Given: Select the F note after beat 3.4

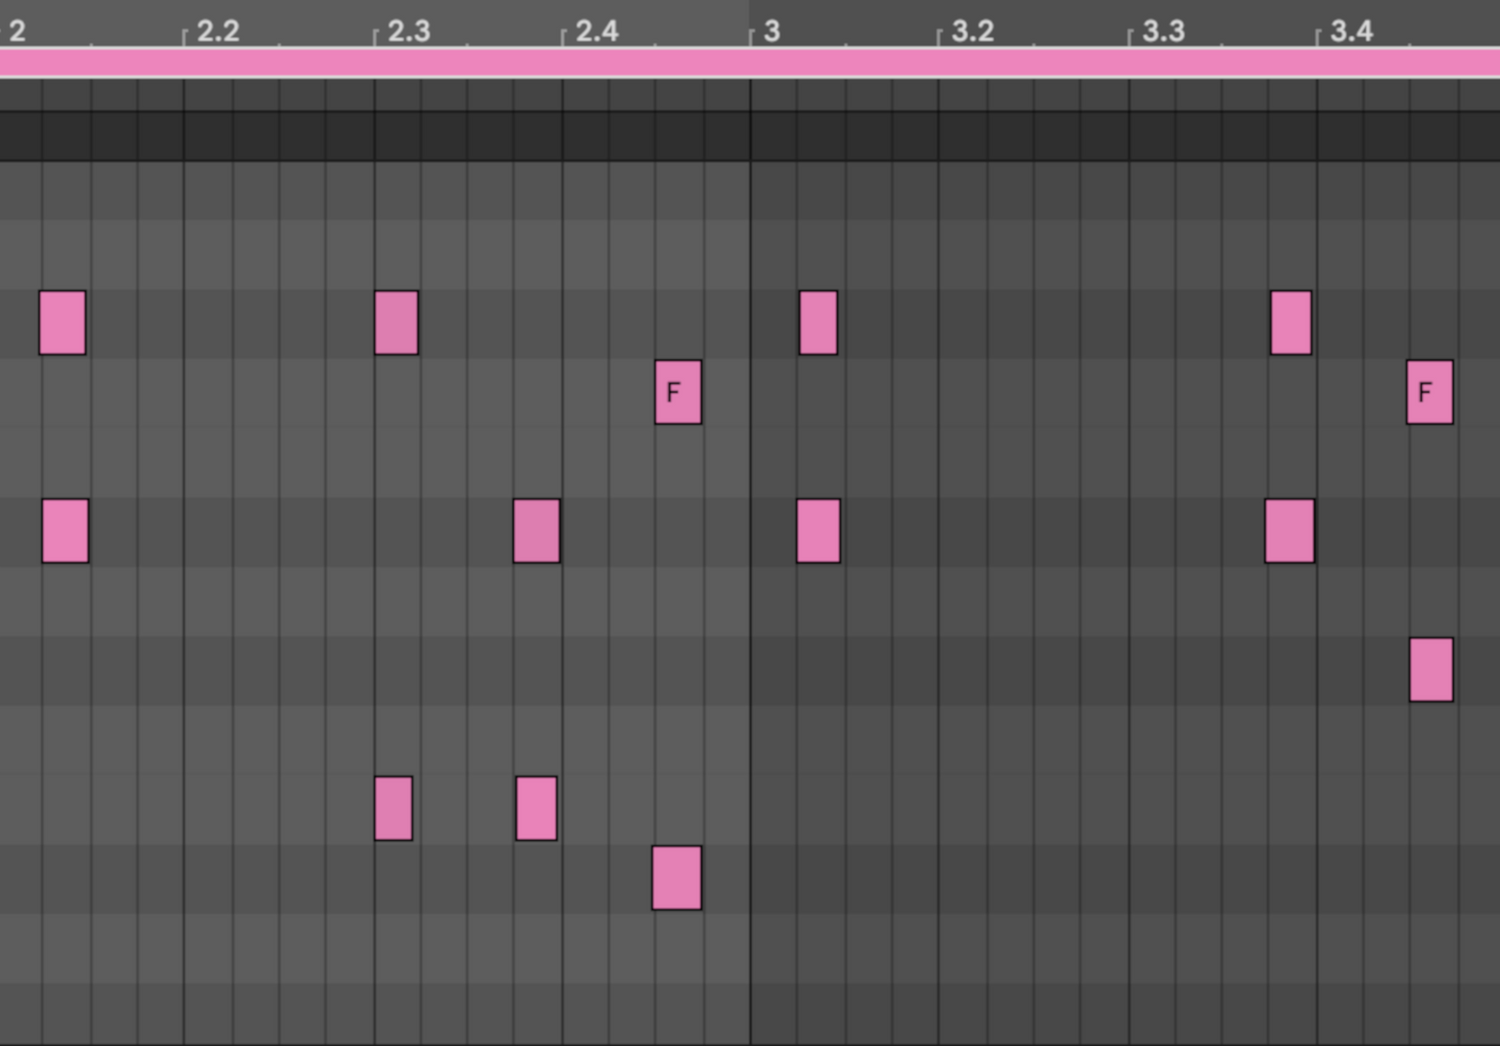Looking at the screenshot, I should click(1429, 392).
